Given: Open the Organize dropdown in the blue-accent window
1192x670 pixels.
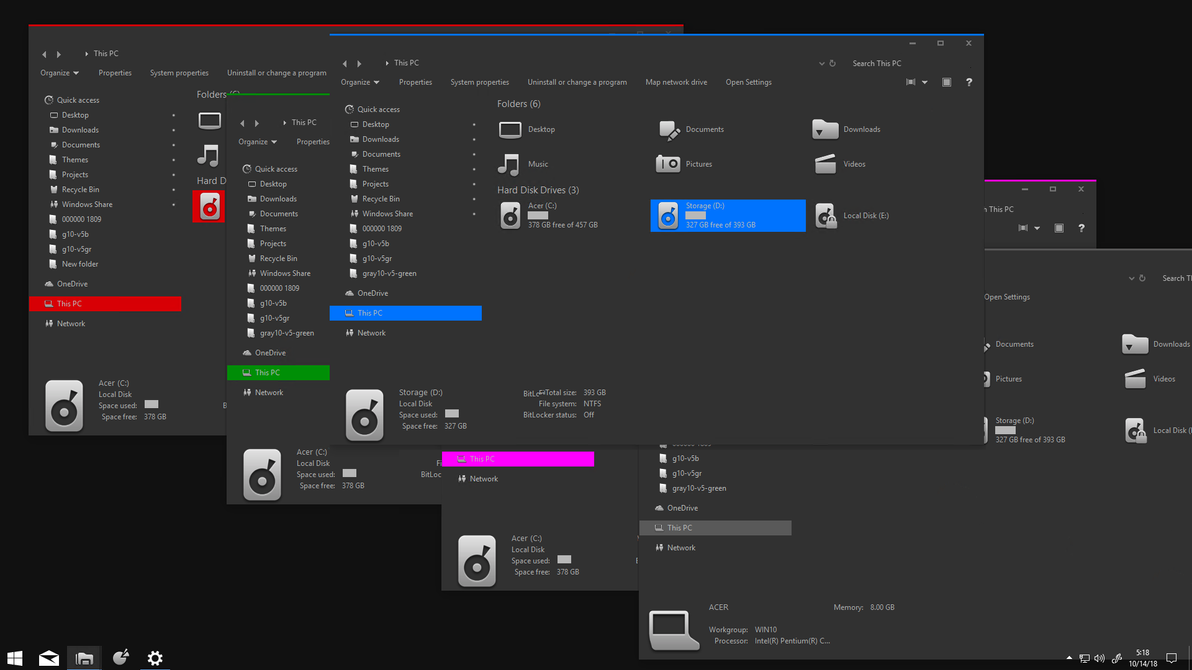Looking at the screenshot, I should [360, 82].
